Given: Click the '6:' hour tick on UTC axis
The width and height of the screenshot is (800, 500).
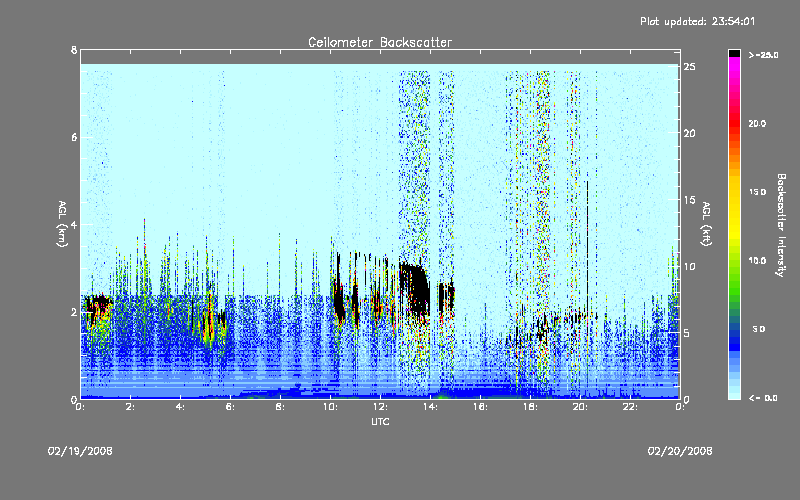Looking at the screenshot, I should click(x=230, y=407).
